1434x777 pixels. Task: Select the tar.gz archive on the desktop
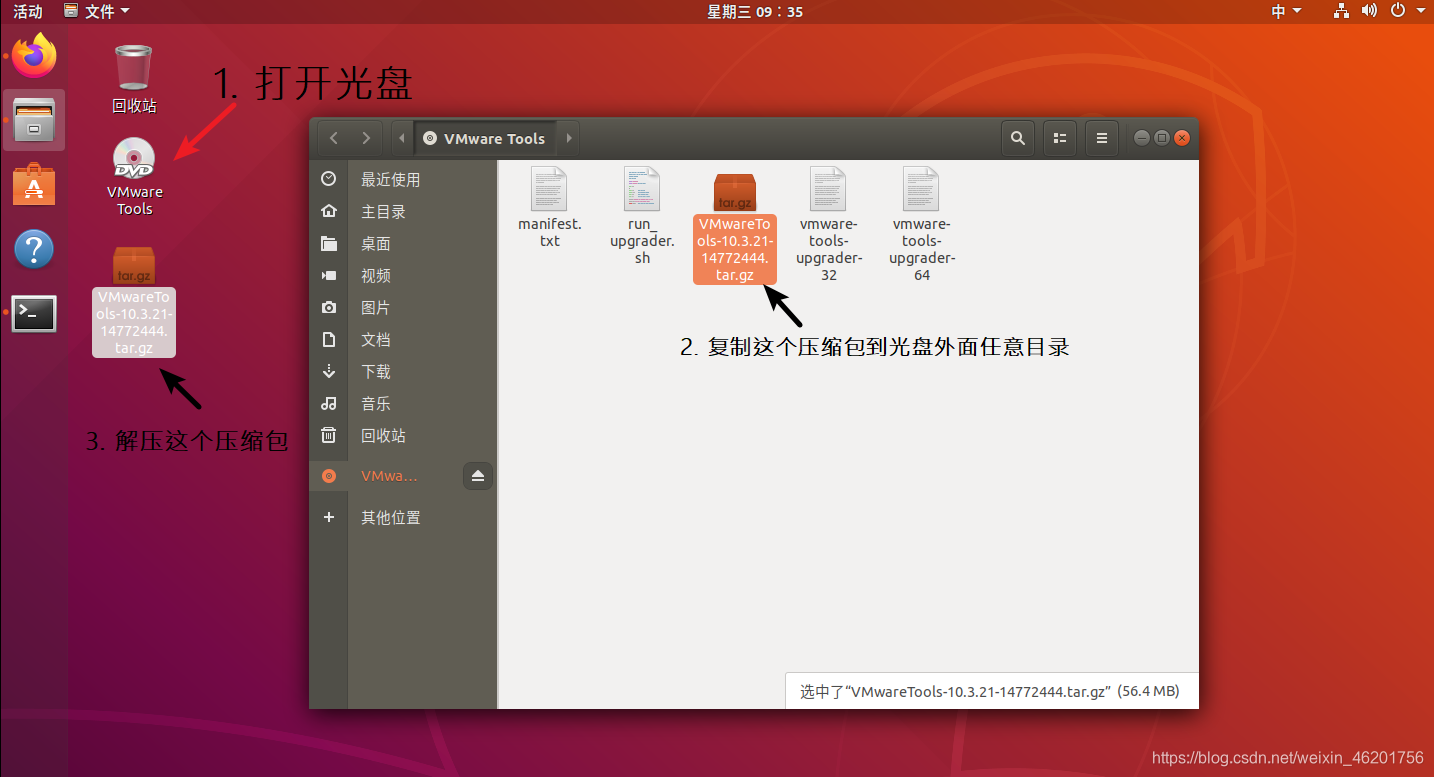pos(134,301)
